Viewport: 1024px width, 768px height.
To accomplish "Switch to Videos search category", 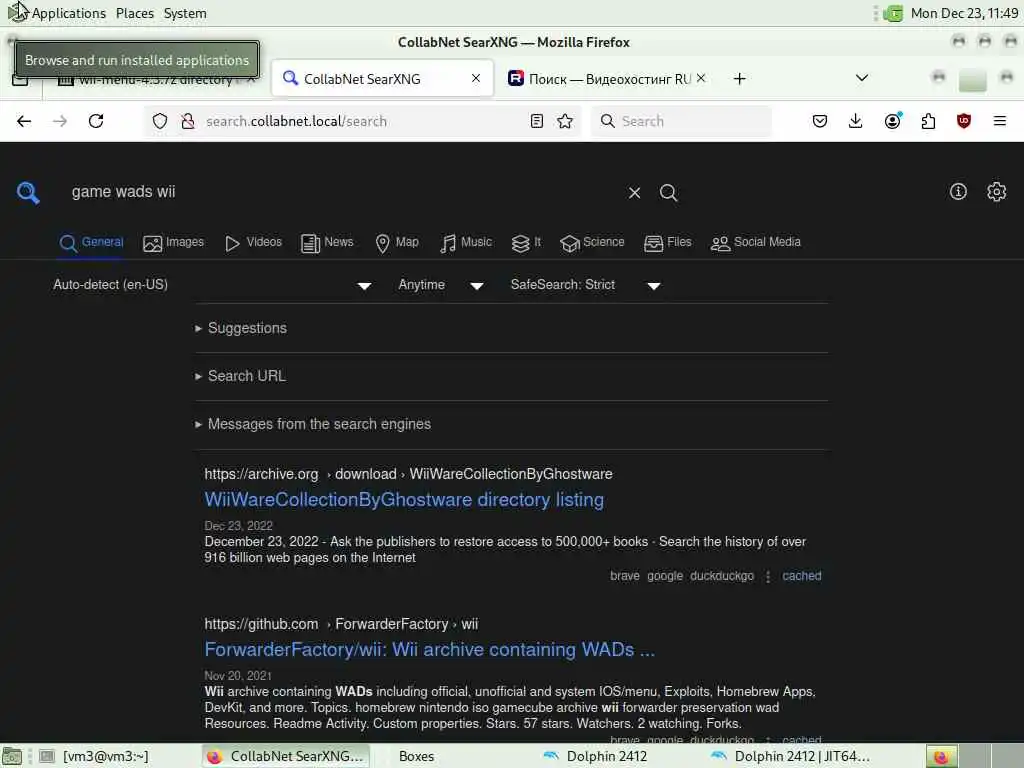I will 253,242.
